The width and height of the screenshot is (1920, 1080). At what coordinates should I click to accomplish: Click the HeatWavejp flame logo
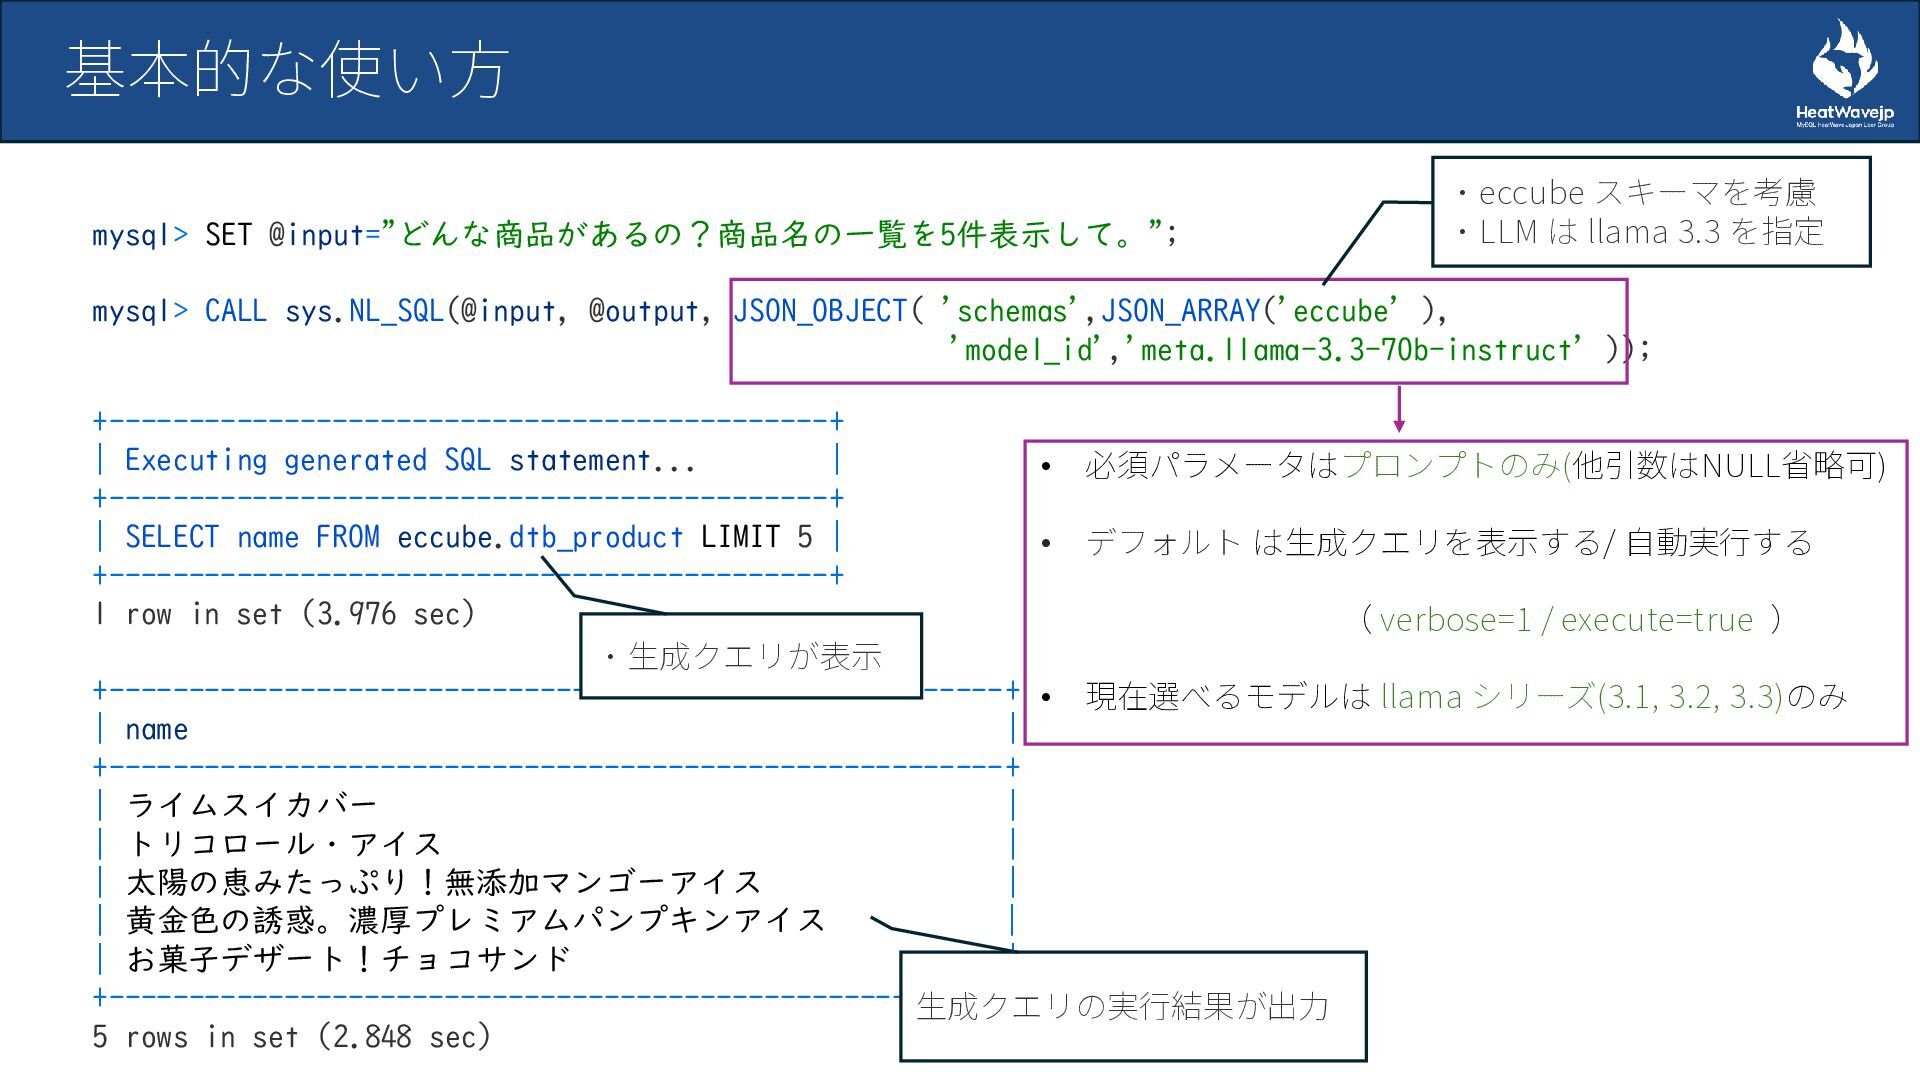[x=1844, y=62]
